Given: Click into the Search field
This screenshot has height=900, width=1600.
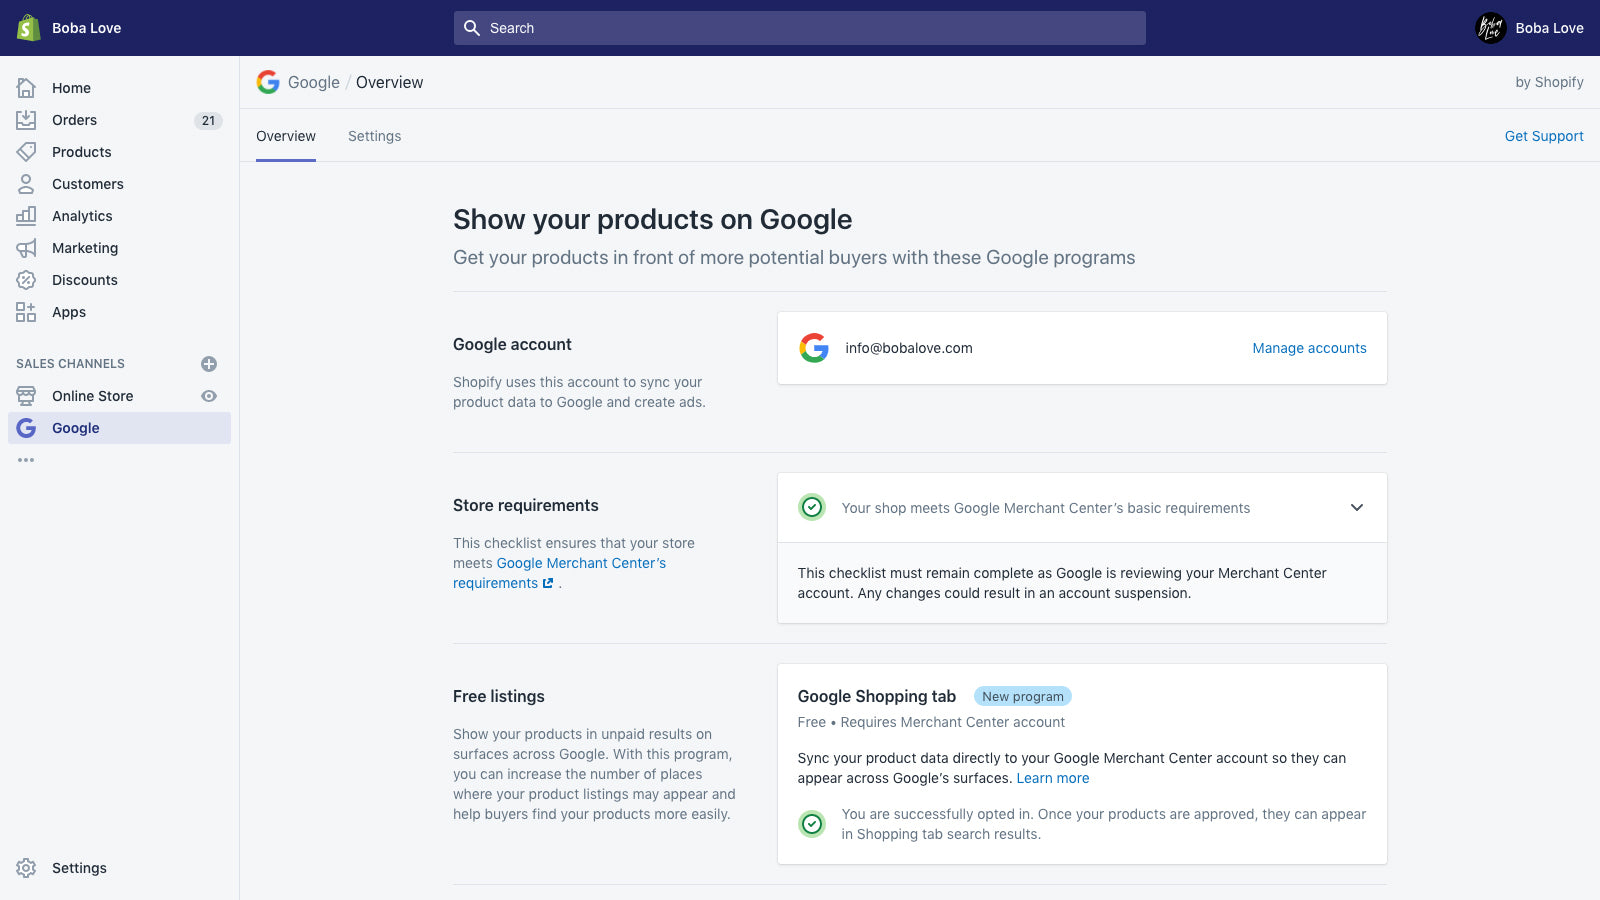Looking at the screenshot, I should tap(800, 28).
